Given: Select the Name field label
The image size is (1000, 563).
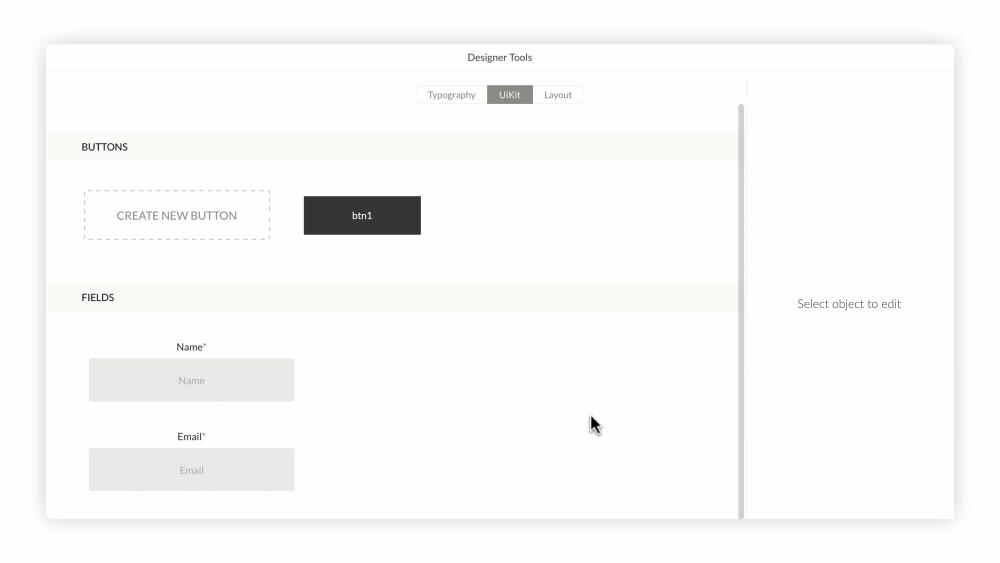Looking at the screenshot, I should click(189, 347).
